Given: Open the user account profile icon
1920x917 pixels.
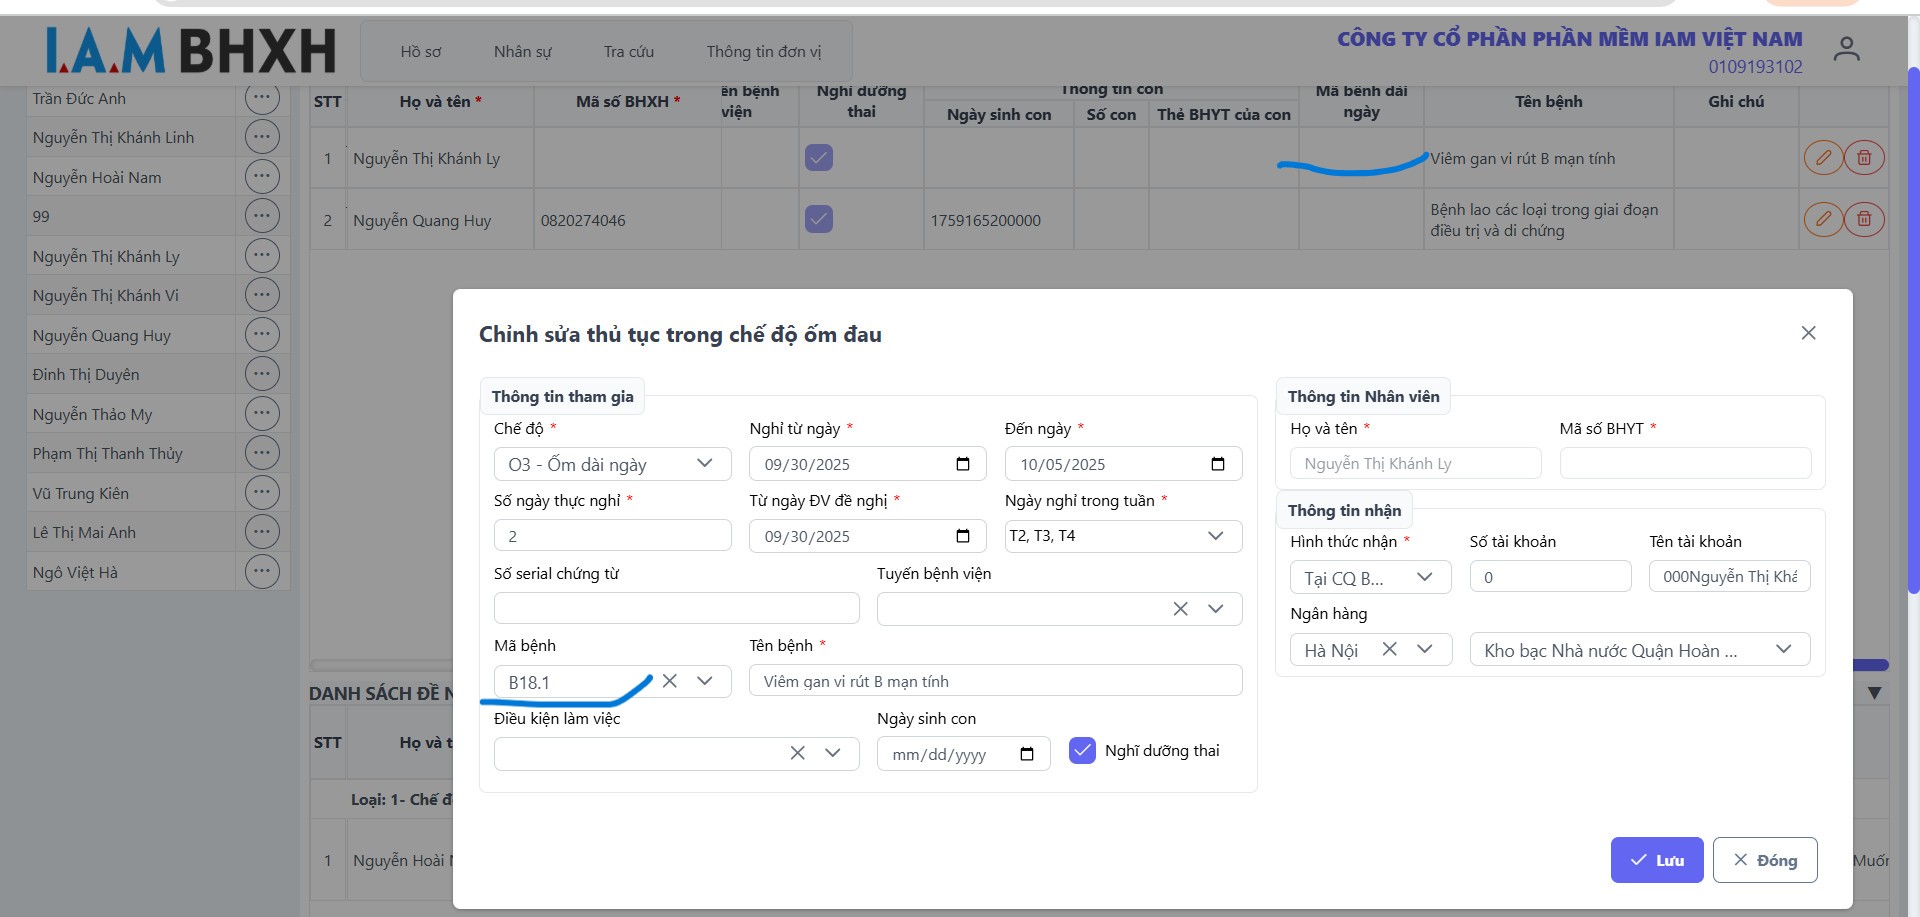Looking at the screenshot, I should pyautogui.click(x=1846, y=49).
